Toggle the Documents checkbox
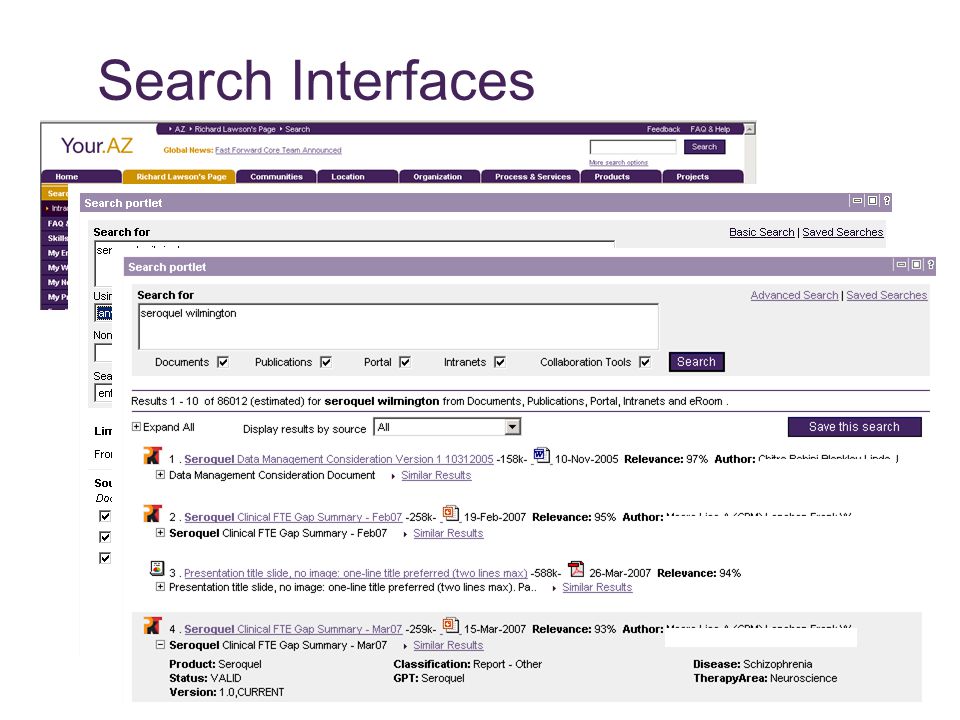 pos(223,362)
